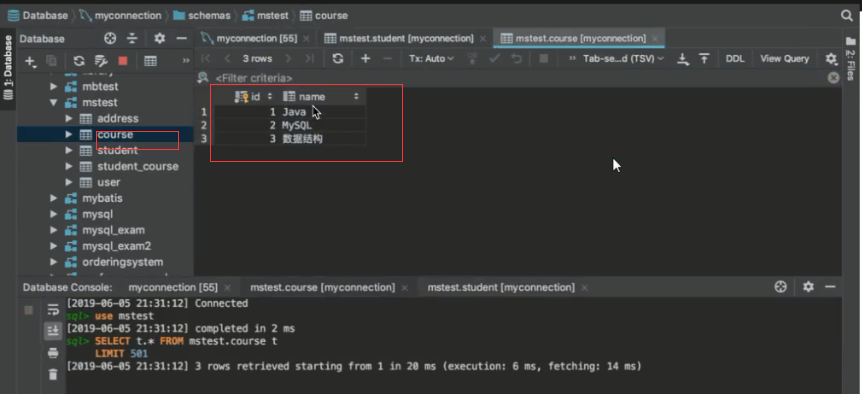Click schemas in the breadcrumb

209,15
